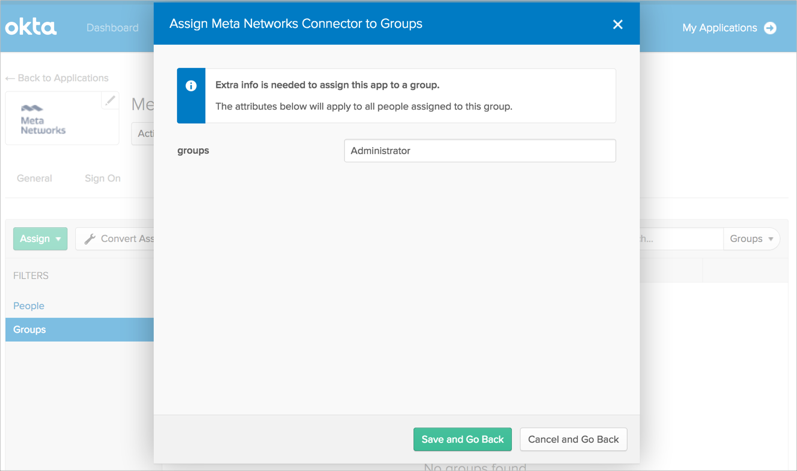Click the blue info icon in the notice
Viewport: 797px width, 471px height.
(191, 86)
